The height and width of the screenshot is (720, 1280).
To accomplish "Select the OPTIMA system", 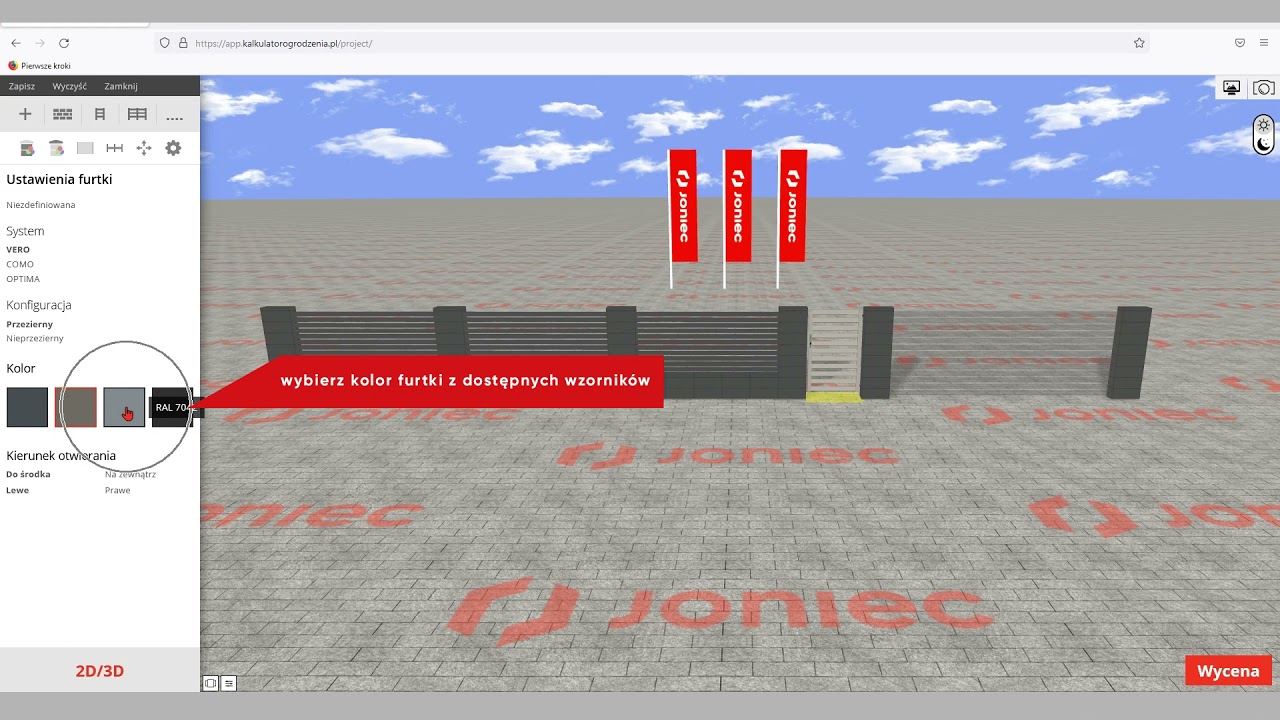I will [x=23, y=279].
